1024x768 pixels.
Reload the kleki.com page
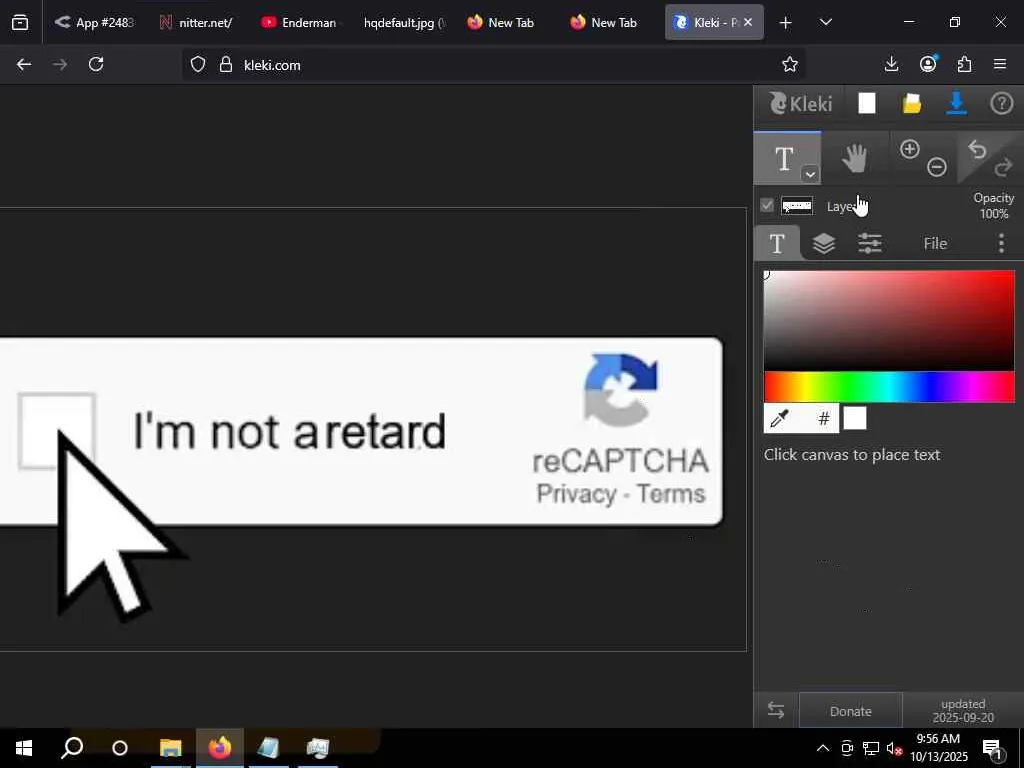[x=96, y=64]
